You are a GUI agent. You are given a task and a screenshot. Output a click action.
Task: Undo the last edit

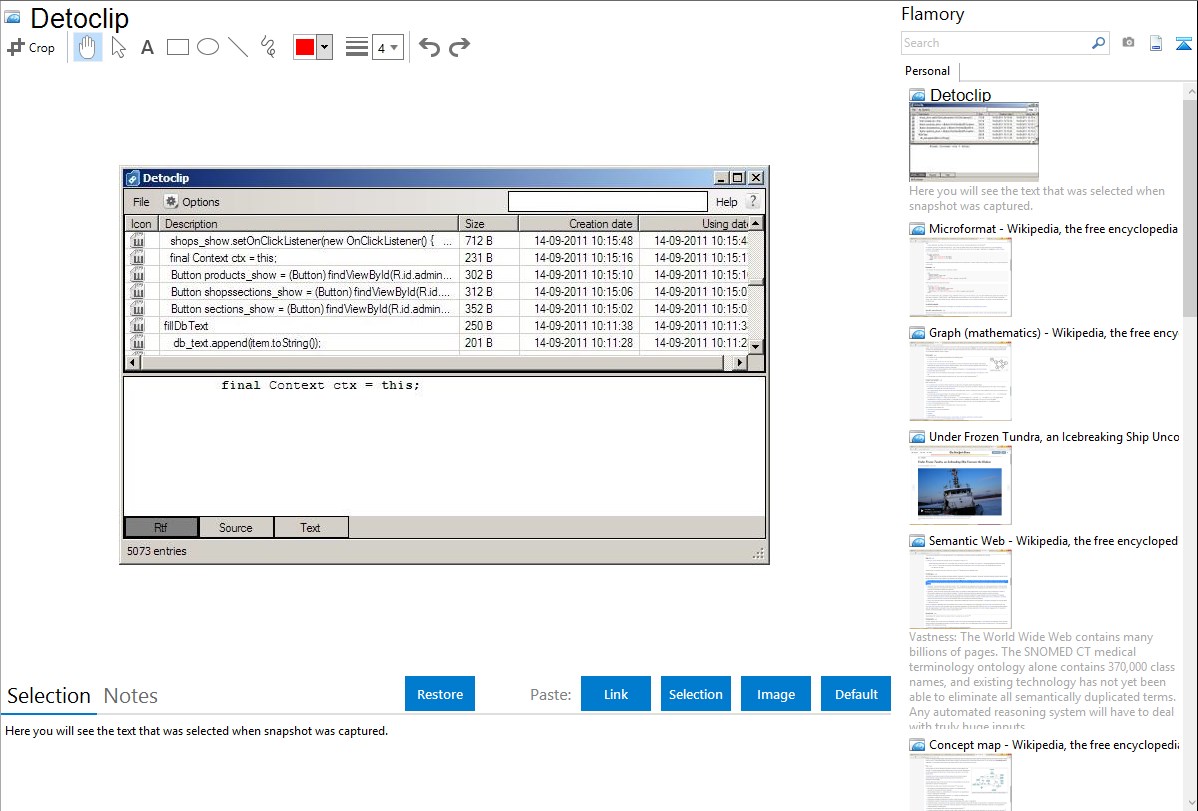(x=429, y=47)
